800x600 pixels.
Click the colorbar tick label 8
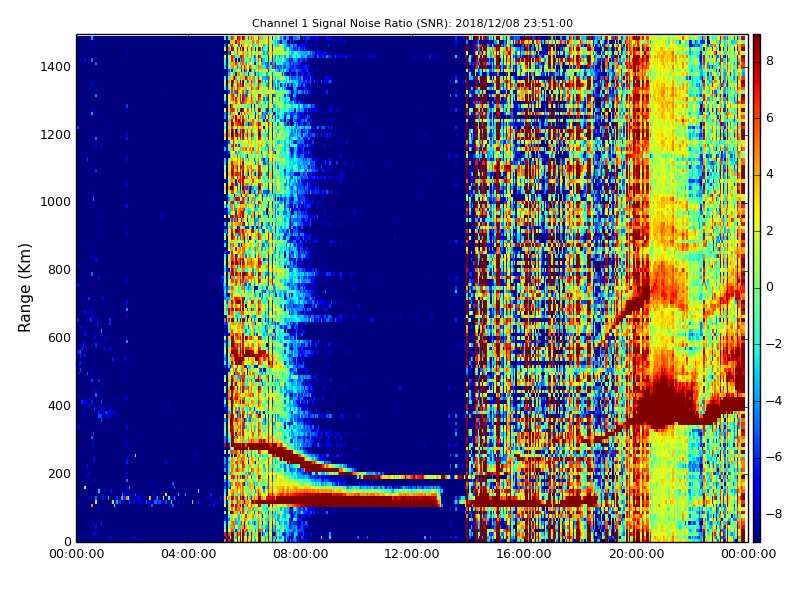[x=770, y=61]
